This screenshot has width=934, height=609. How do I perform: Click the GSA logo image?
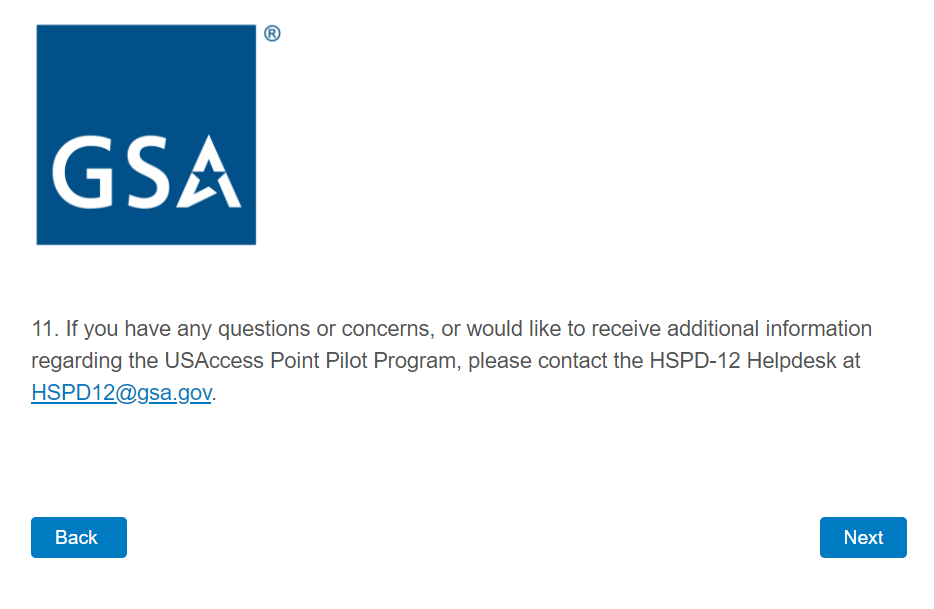pyautogui.click(x=146, y=135)
